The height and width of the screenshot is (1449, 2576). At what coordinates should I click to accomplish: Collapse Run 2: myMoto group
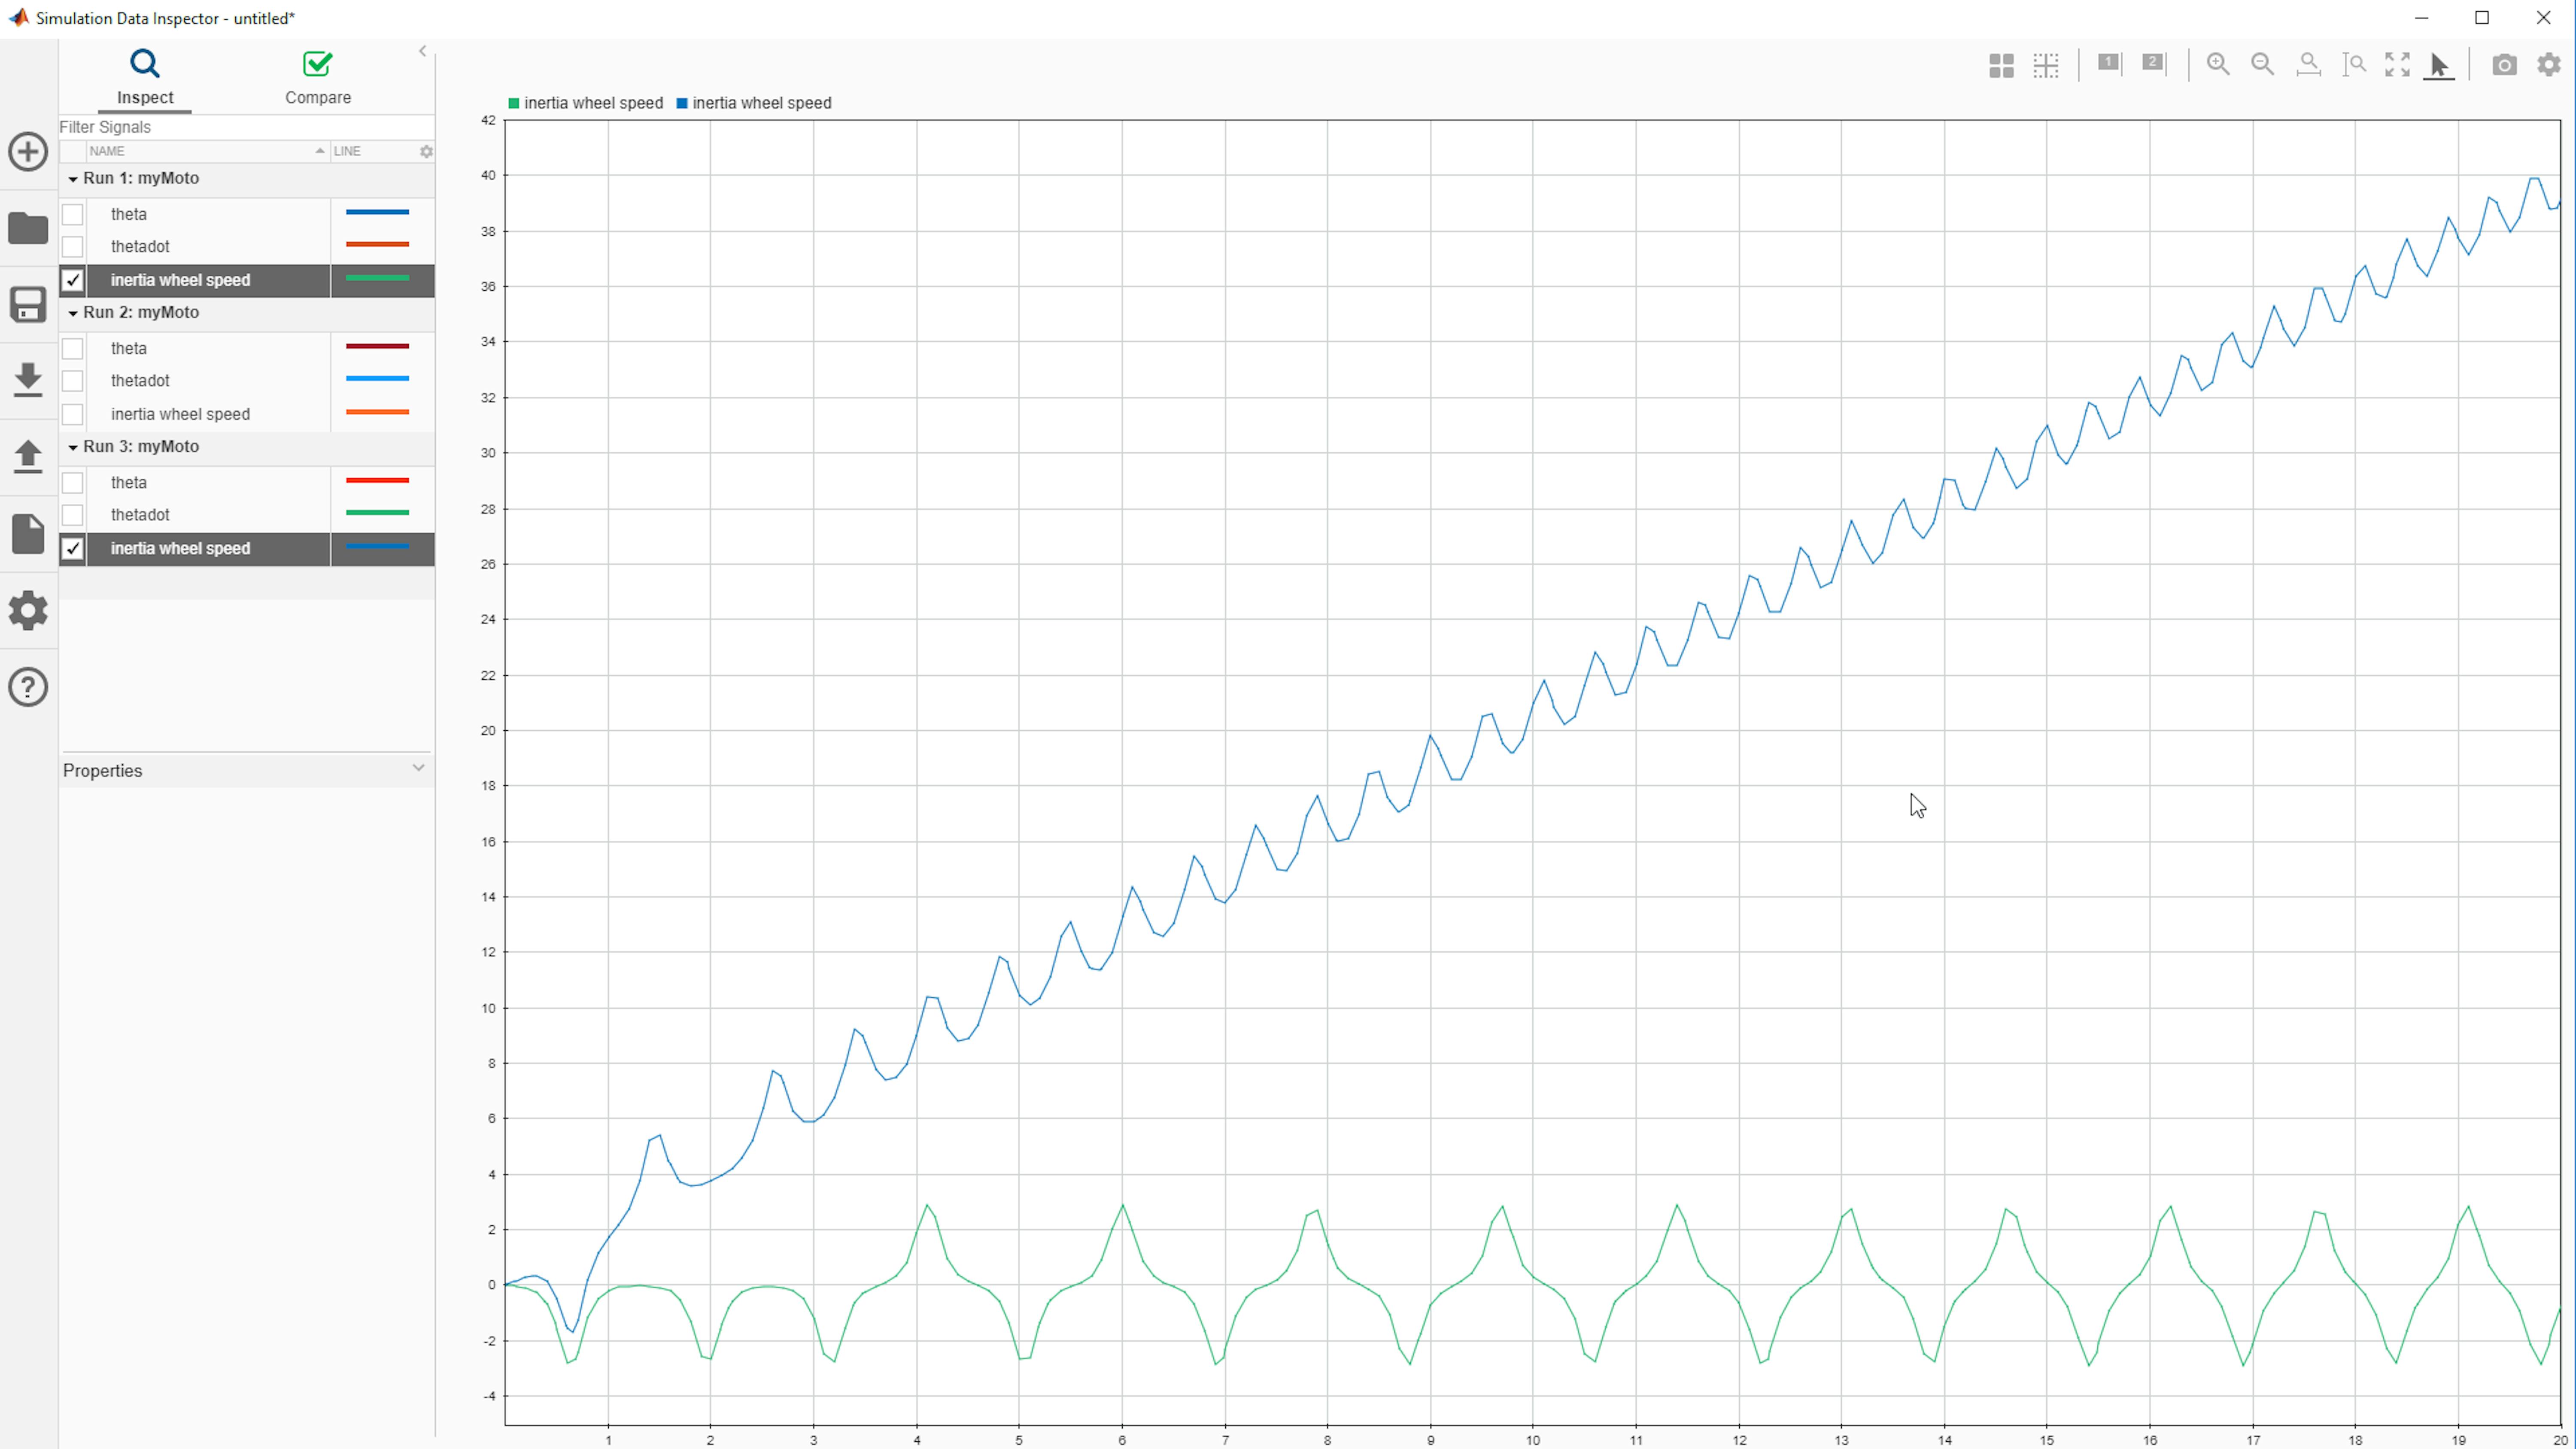(x=73, y=313)
